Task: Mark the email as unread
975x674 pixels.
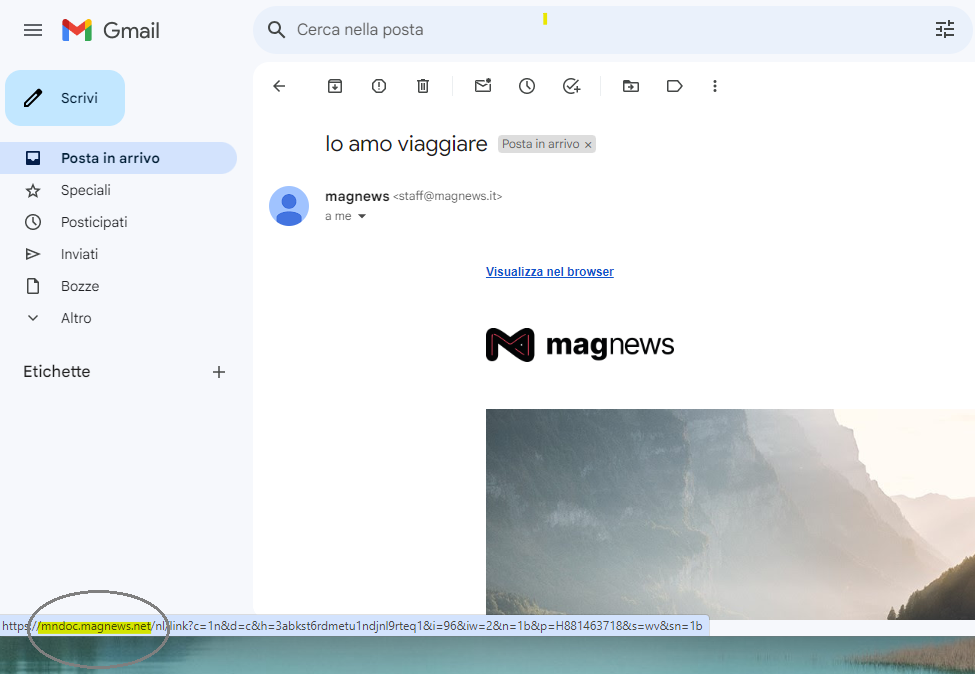Action: [x=483, y=86]
